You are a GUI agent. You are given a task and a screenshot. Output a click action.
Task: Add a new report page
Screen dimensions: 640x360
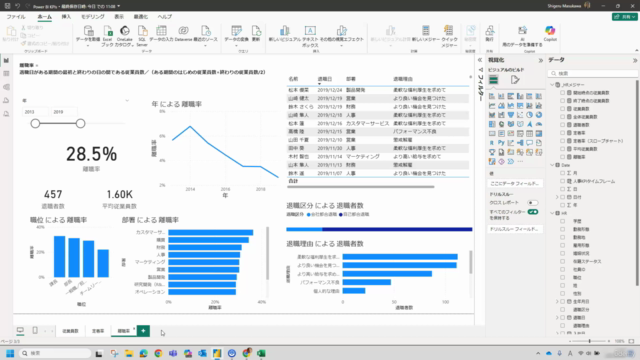[143, 331]
